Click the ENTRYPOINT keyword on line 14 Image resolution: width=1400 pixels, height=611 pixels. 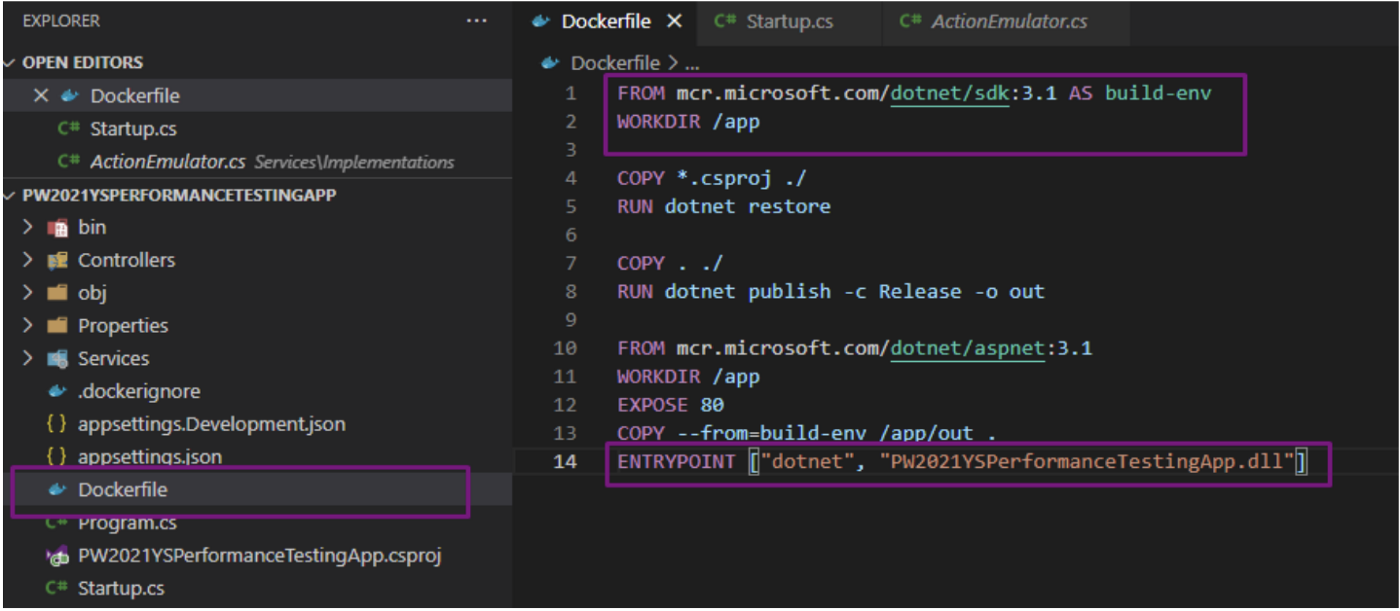point(678,462)
